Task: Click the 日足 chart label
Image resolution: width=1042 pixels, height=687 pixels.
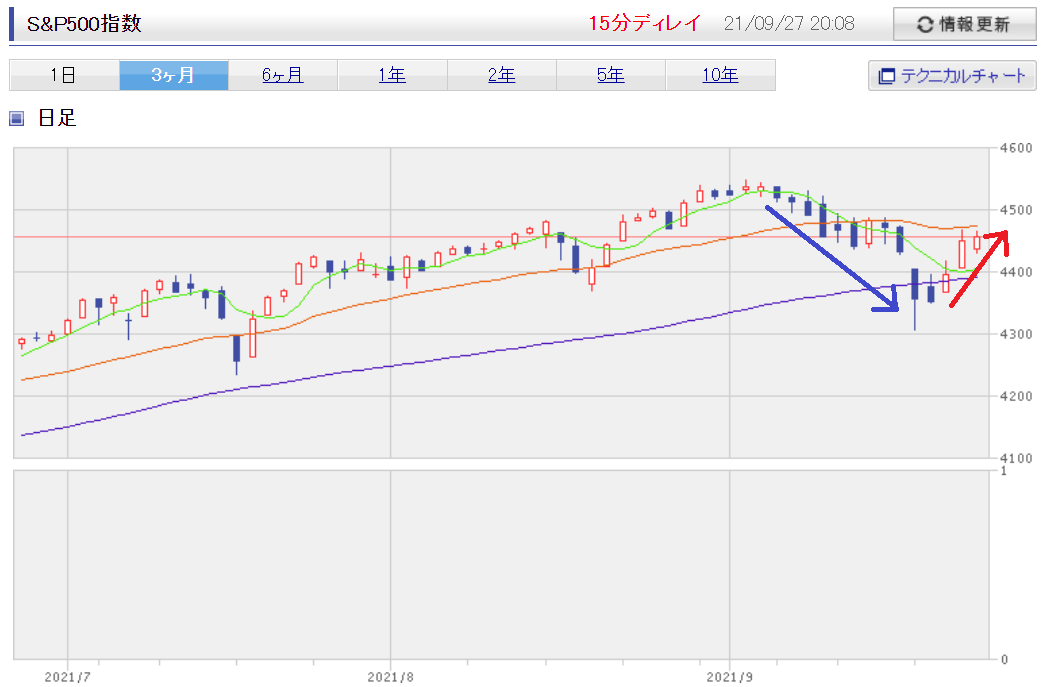Action: 57,118
